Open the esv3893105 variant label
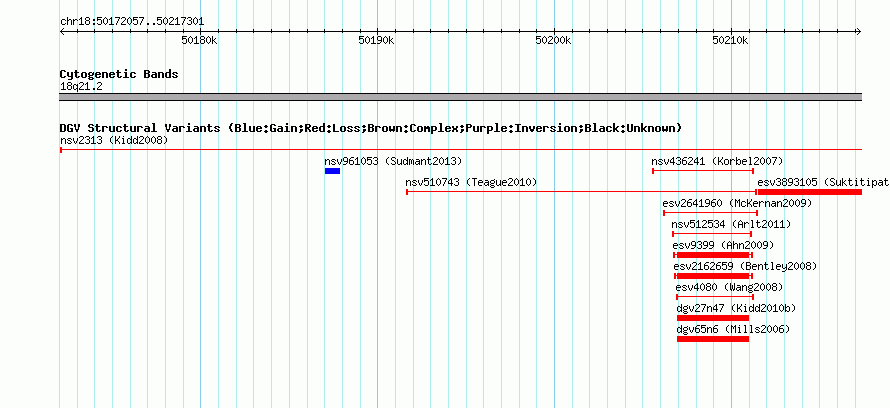 pos(823,182)
